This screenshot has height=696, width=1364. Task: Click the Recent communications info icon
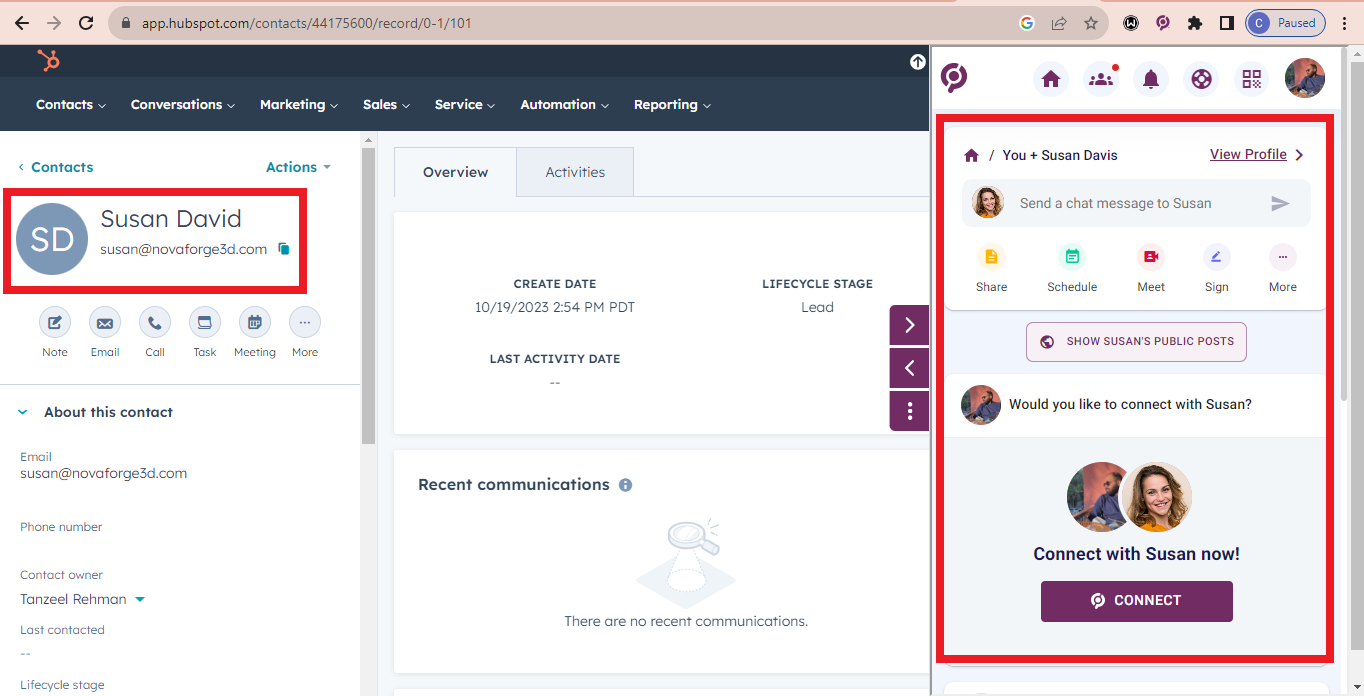[625, 485]
